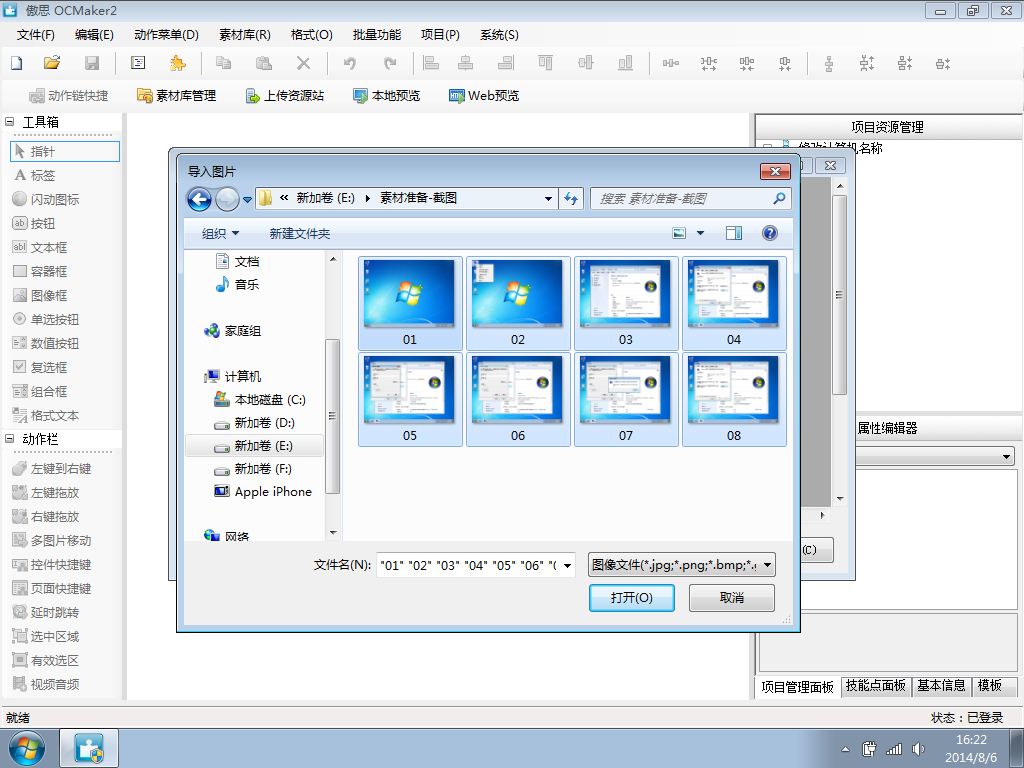Click the Undo arrow toolbar icon
The width and height of the screenshot is (1024, 768).
pyautogui.click(x=350, y=63)
